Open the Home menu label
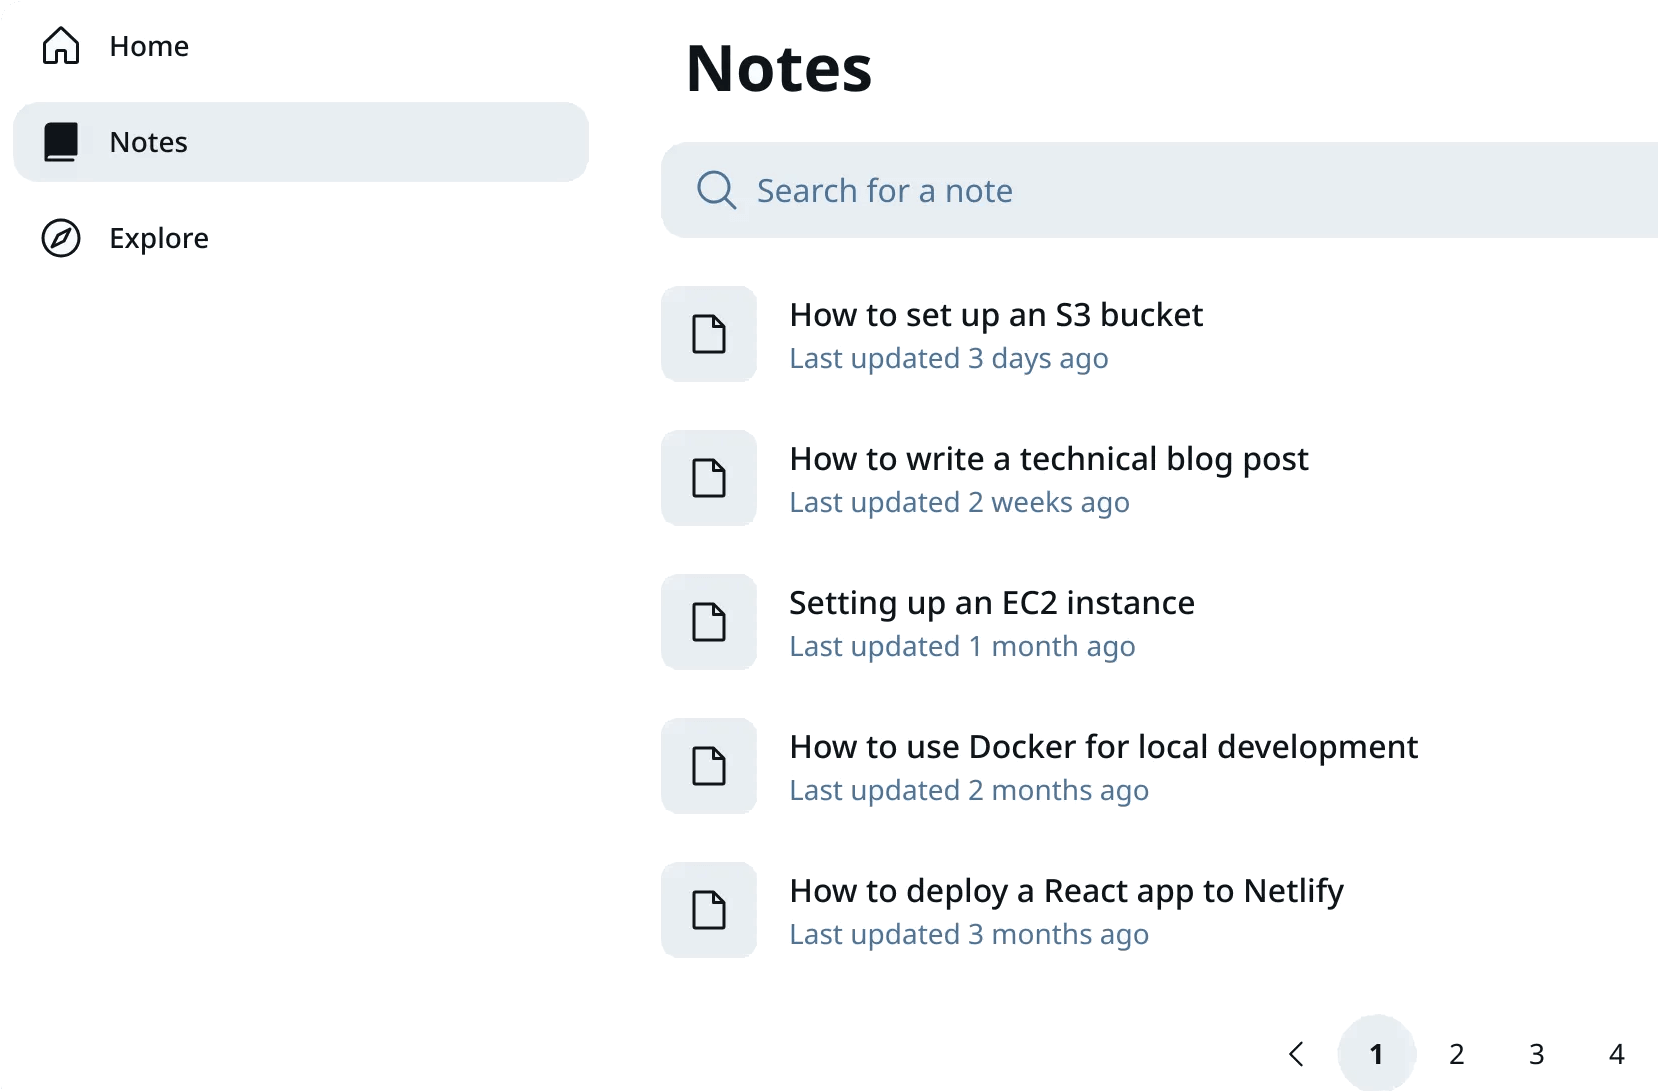1658x1091 pixels. [x=149, y=46]
